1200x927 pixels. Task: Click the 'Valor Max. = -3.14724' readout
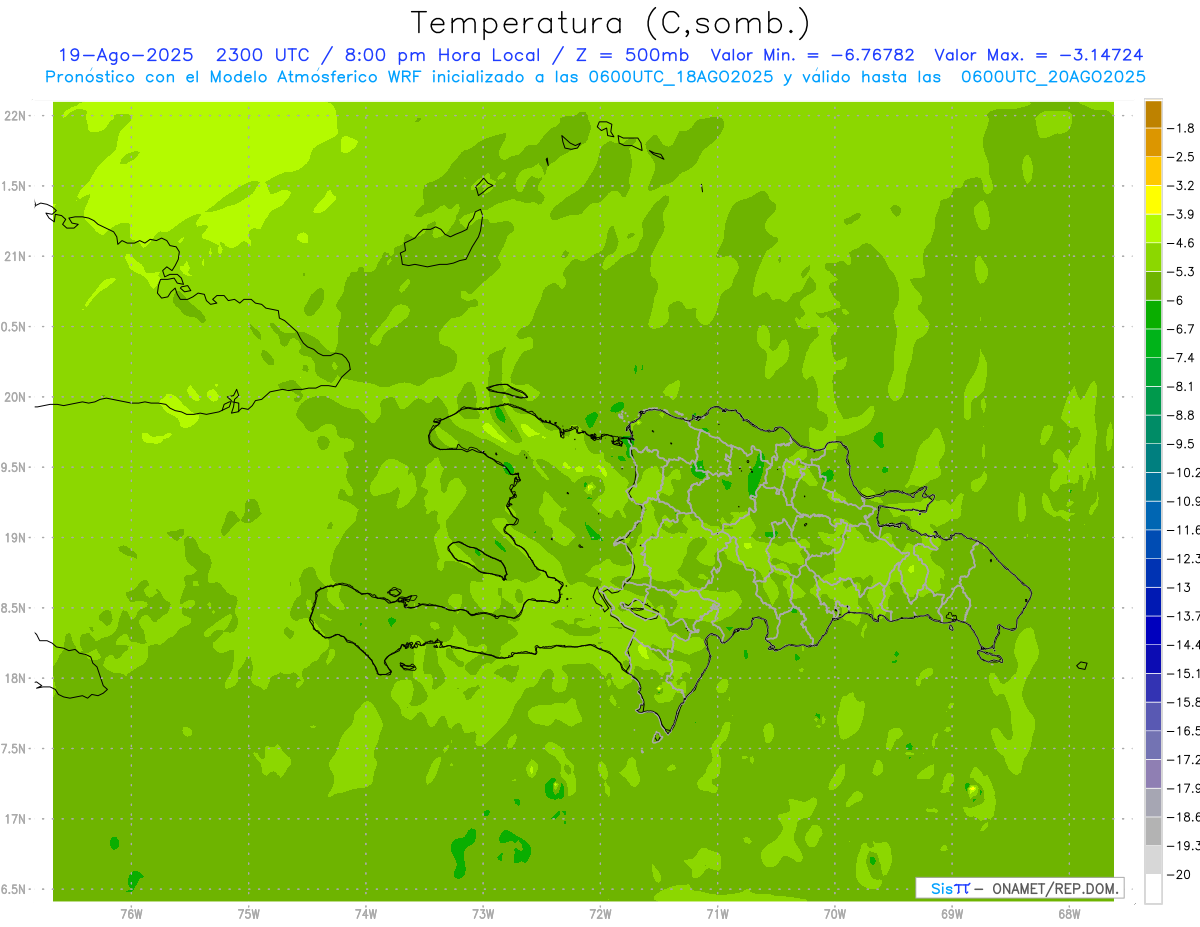pyautogui.click(x=1038, y=55)
